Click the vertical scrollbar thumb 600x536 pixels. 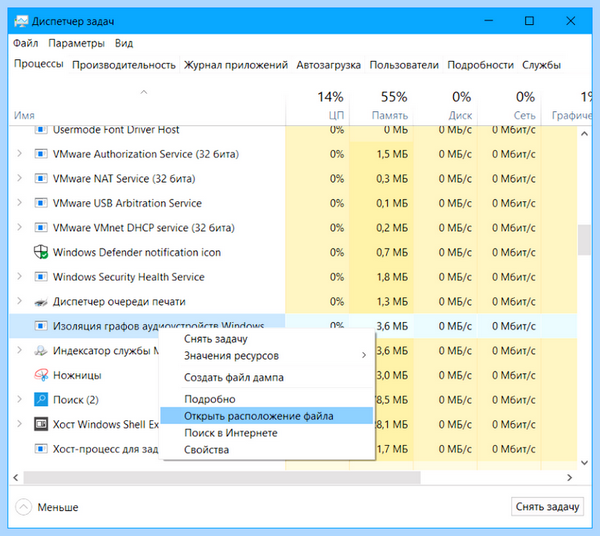[584, 240]
